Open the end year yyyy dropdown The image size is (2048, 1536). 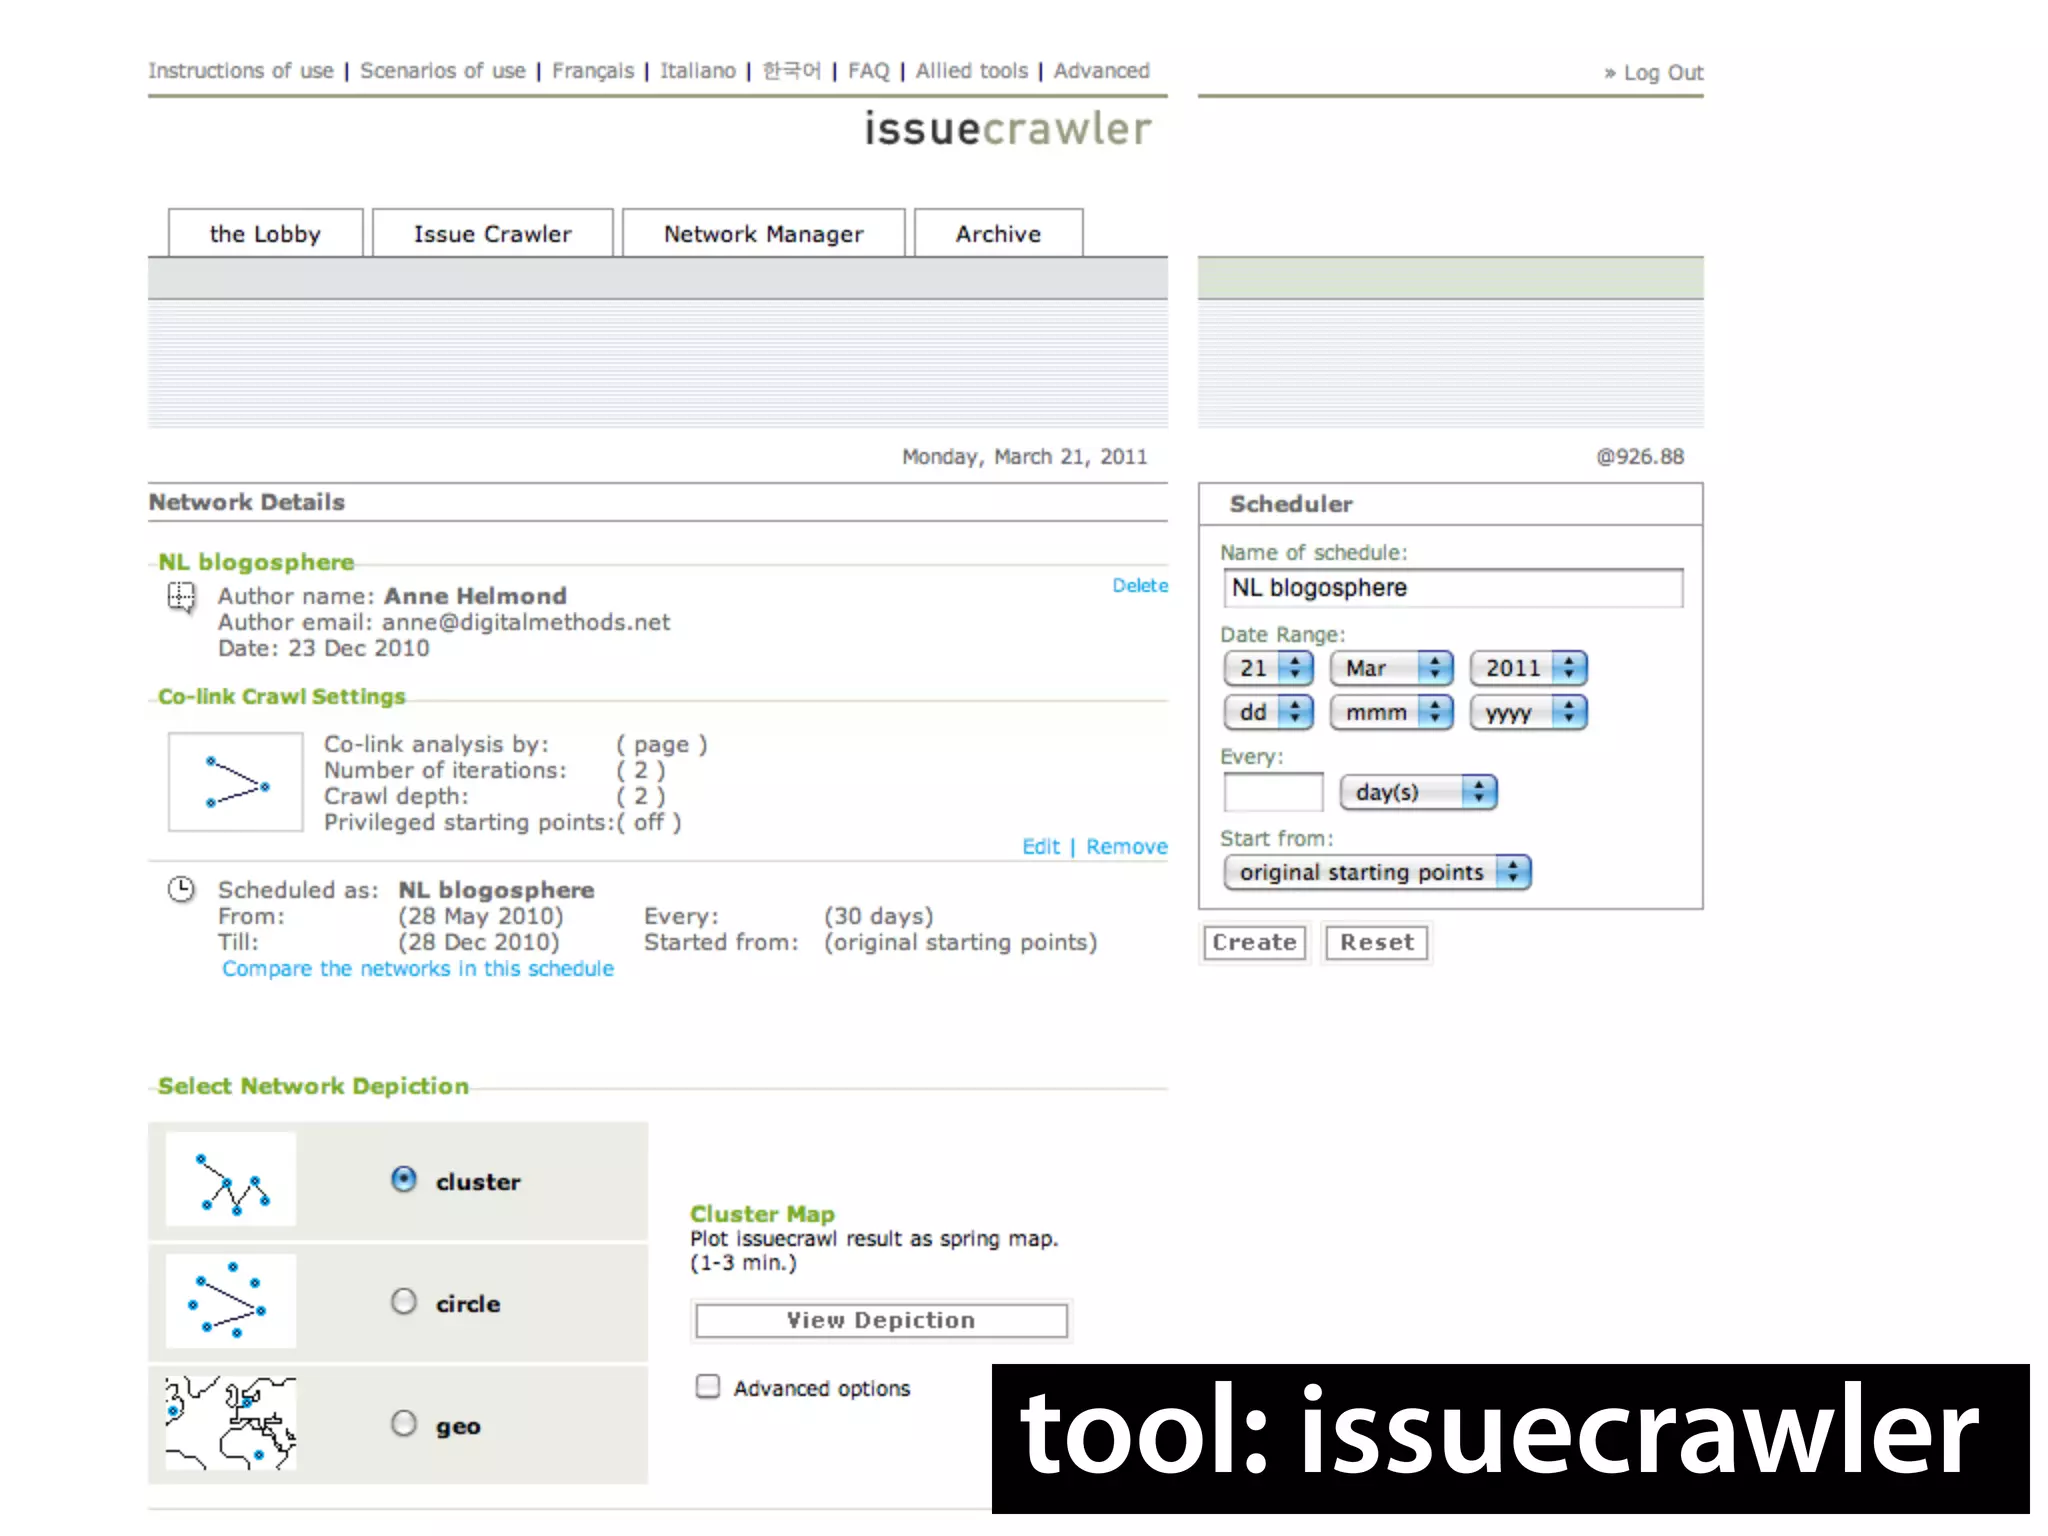pos(1528,712)
